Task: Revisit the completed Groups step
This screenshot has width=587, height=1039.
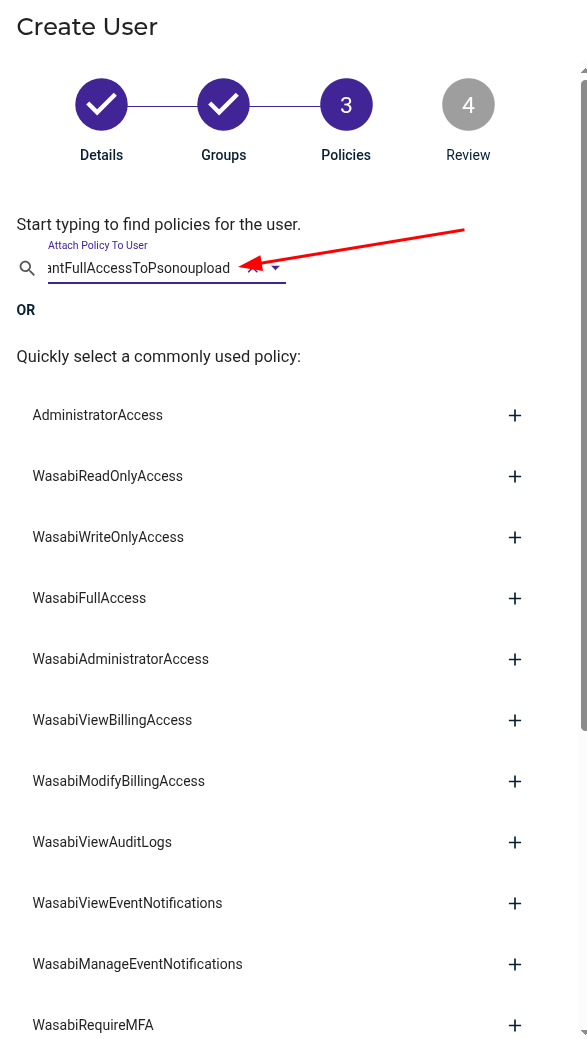Action: point(223,104)
